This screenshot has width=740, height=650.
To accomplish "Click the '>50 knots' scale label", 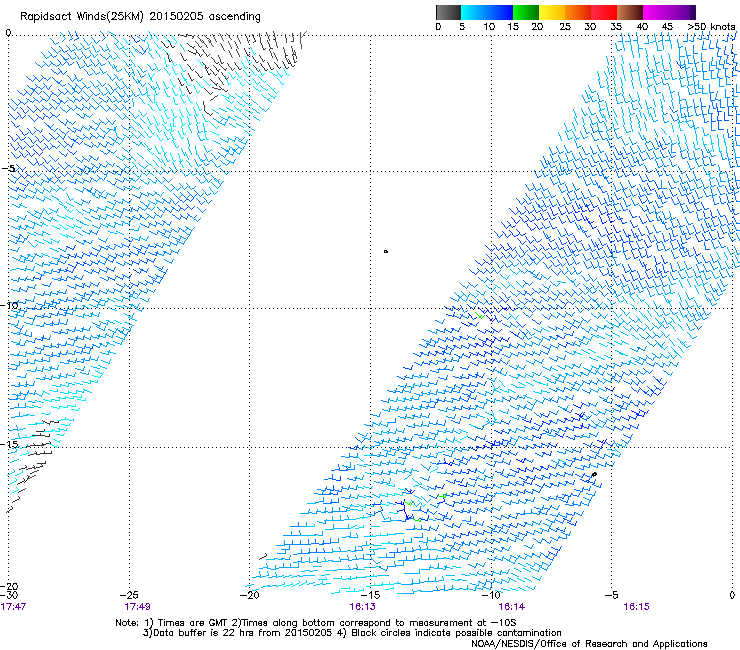I will [711, 27].
